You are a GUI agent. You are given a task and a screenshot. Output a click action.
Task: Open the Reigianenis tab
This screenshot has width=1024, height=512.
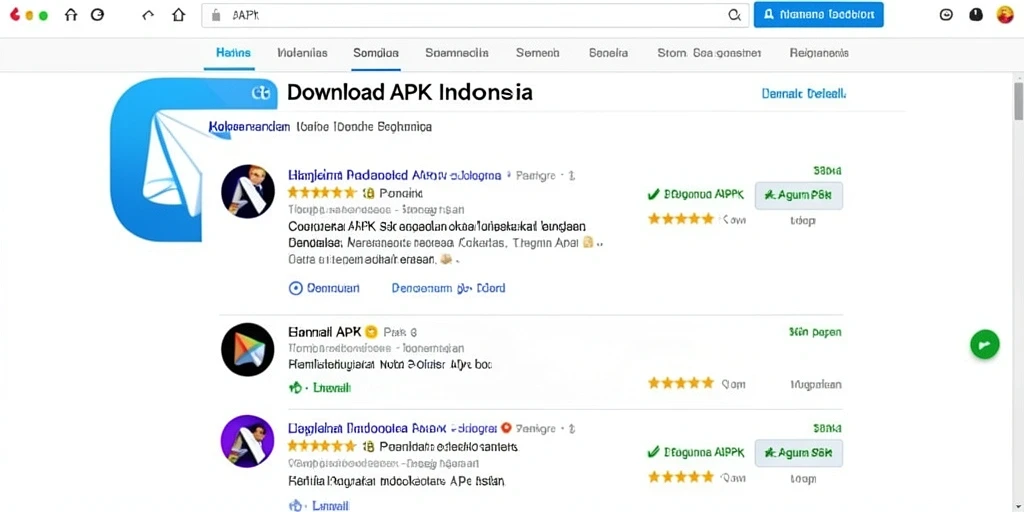pos(819,53)
